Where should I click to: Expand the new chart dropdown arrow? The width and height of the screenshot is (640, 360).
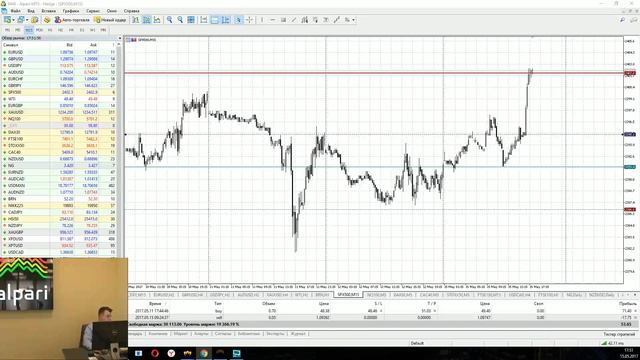click(x=13, y=20)
